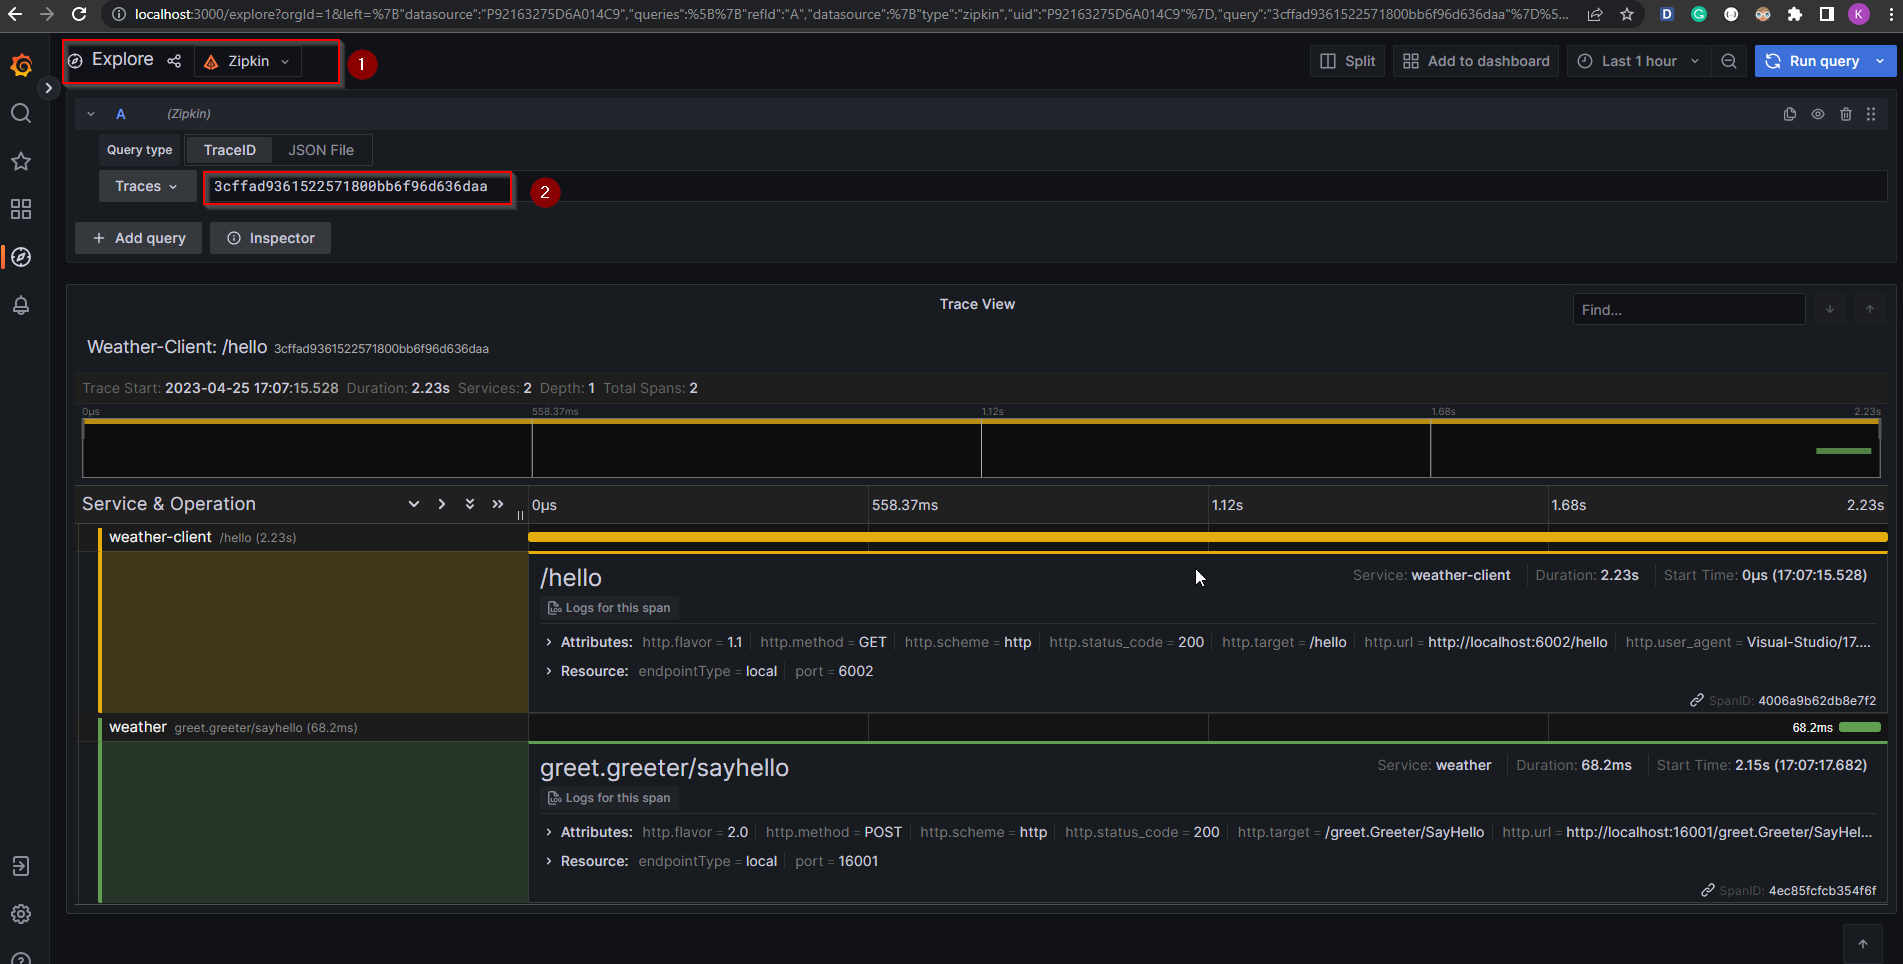Toggle query A visibility eye
1903x964 pixels.
[1818, 114]
